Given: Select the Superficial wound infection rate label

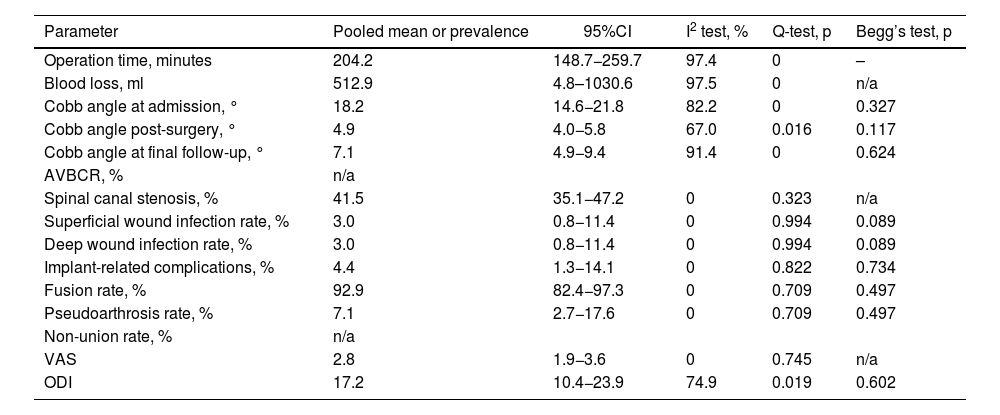Looking at the screenshot, I should point(166,221).
